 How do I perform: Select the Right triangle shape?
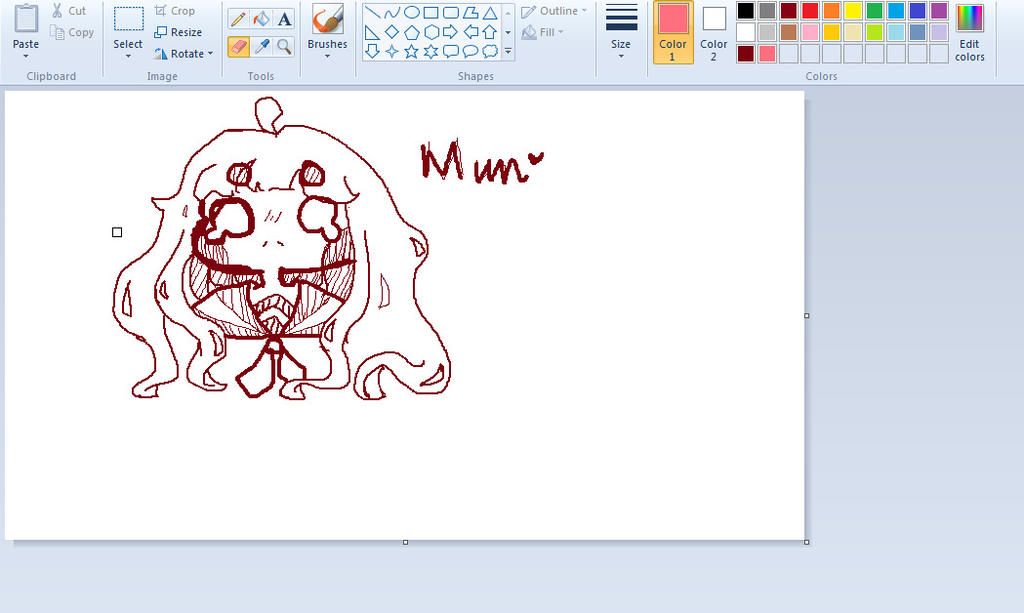point(372,32)
